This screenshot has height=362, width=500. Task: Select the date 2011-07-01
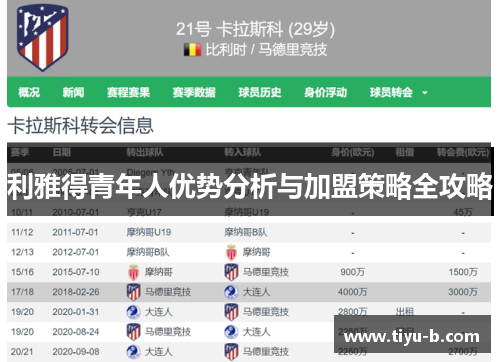click(x=75, y=232)
